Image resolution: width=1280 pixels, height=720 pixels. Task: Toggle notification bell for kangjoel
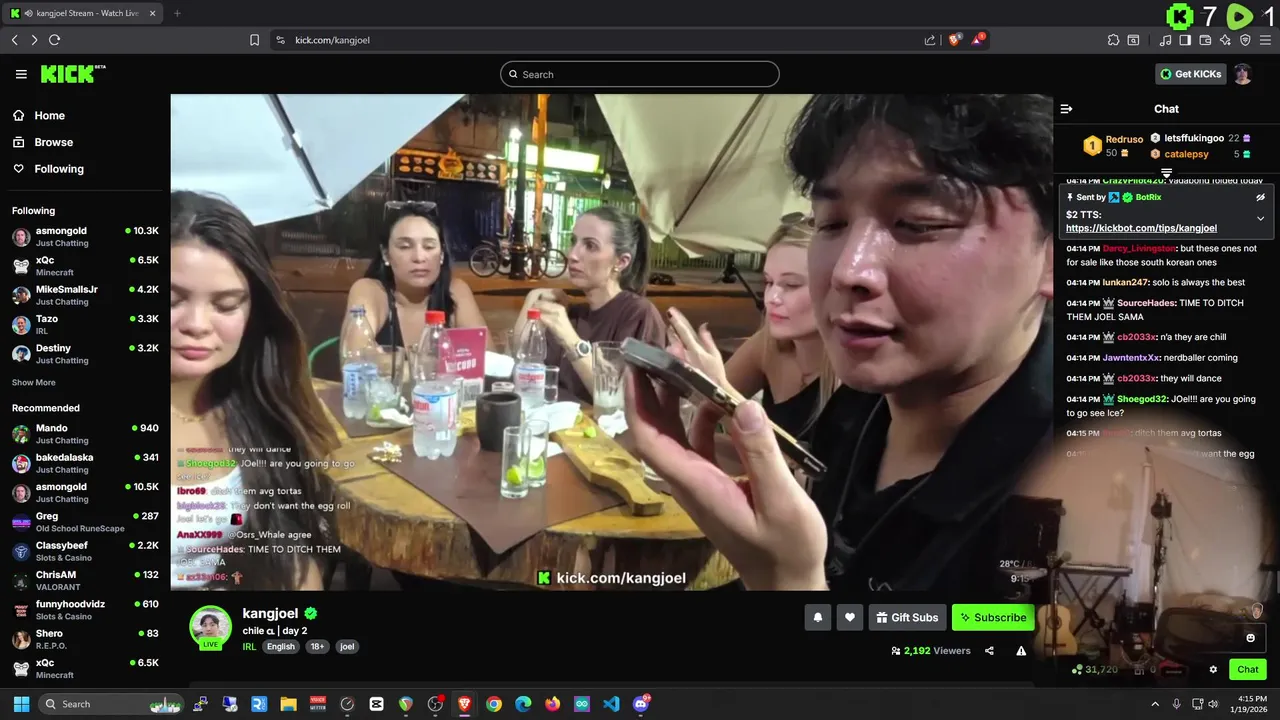click(817, 618)
